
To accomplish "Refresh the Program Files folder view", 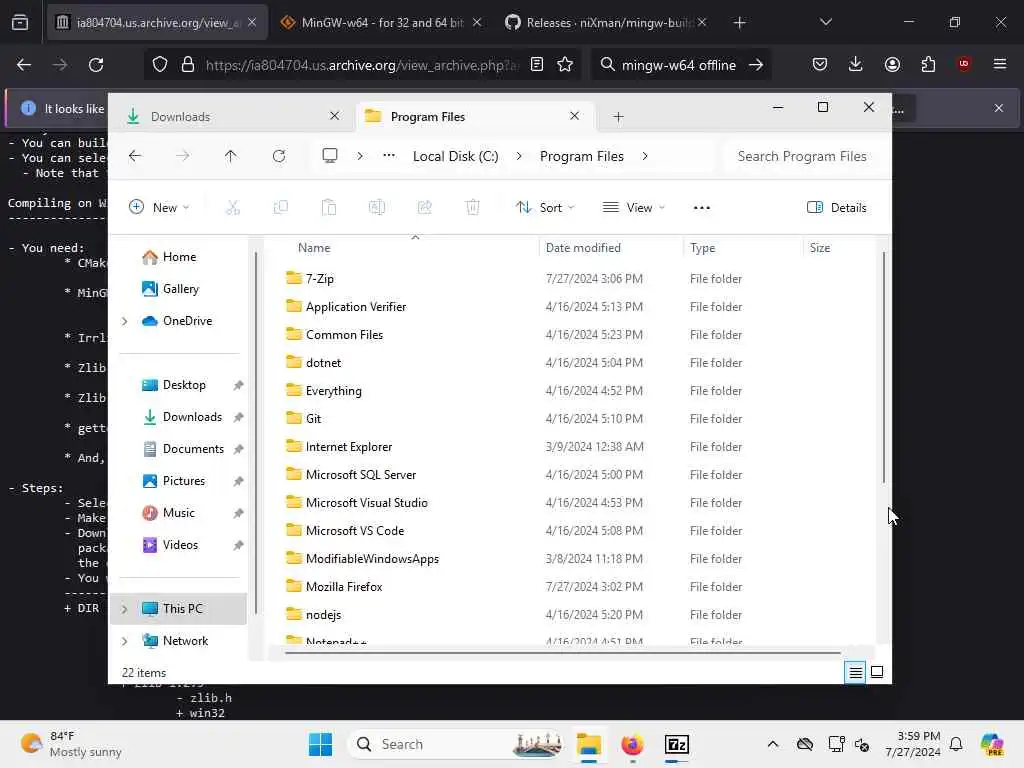I will [x=279, y=156].
